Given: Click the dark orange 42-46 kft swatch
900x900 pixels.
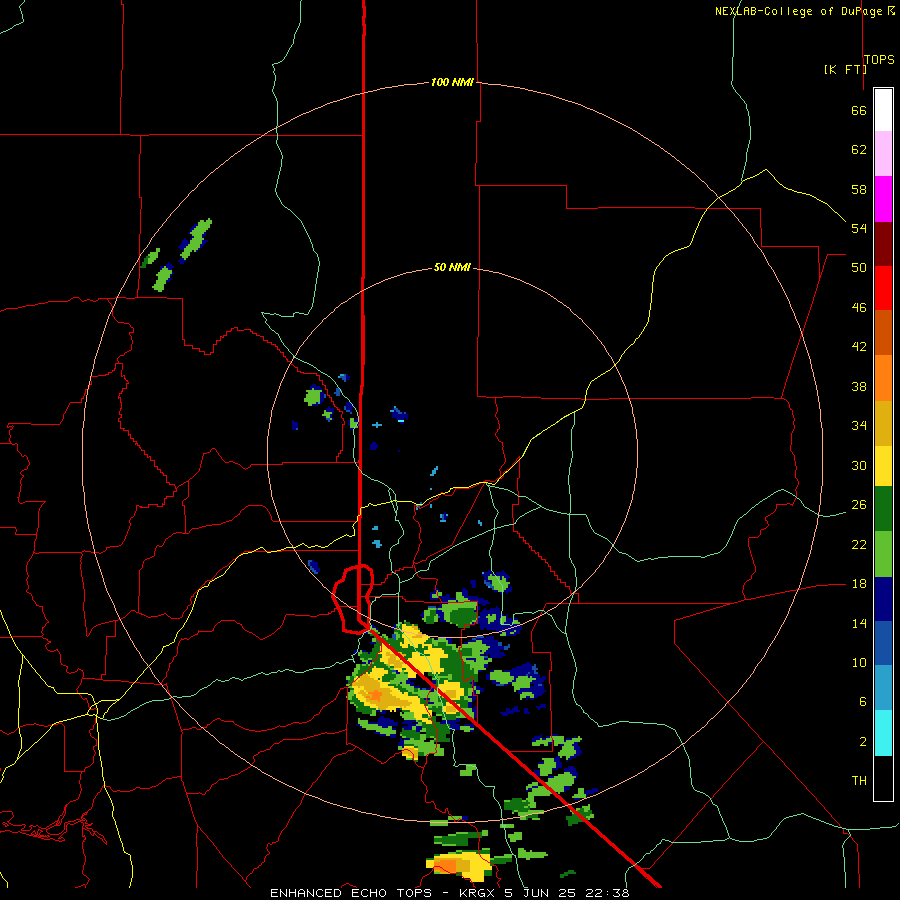Looking at the screenshot, I should point(883,332).
